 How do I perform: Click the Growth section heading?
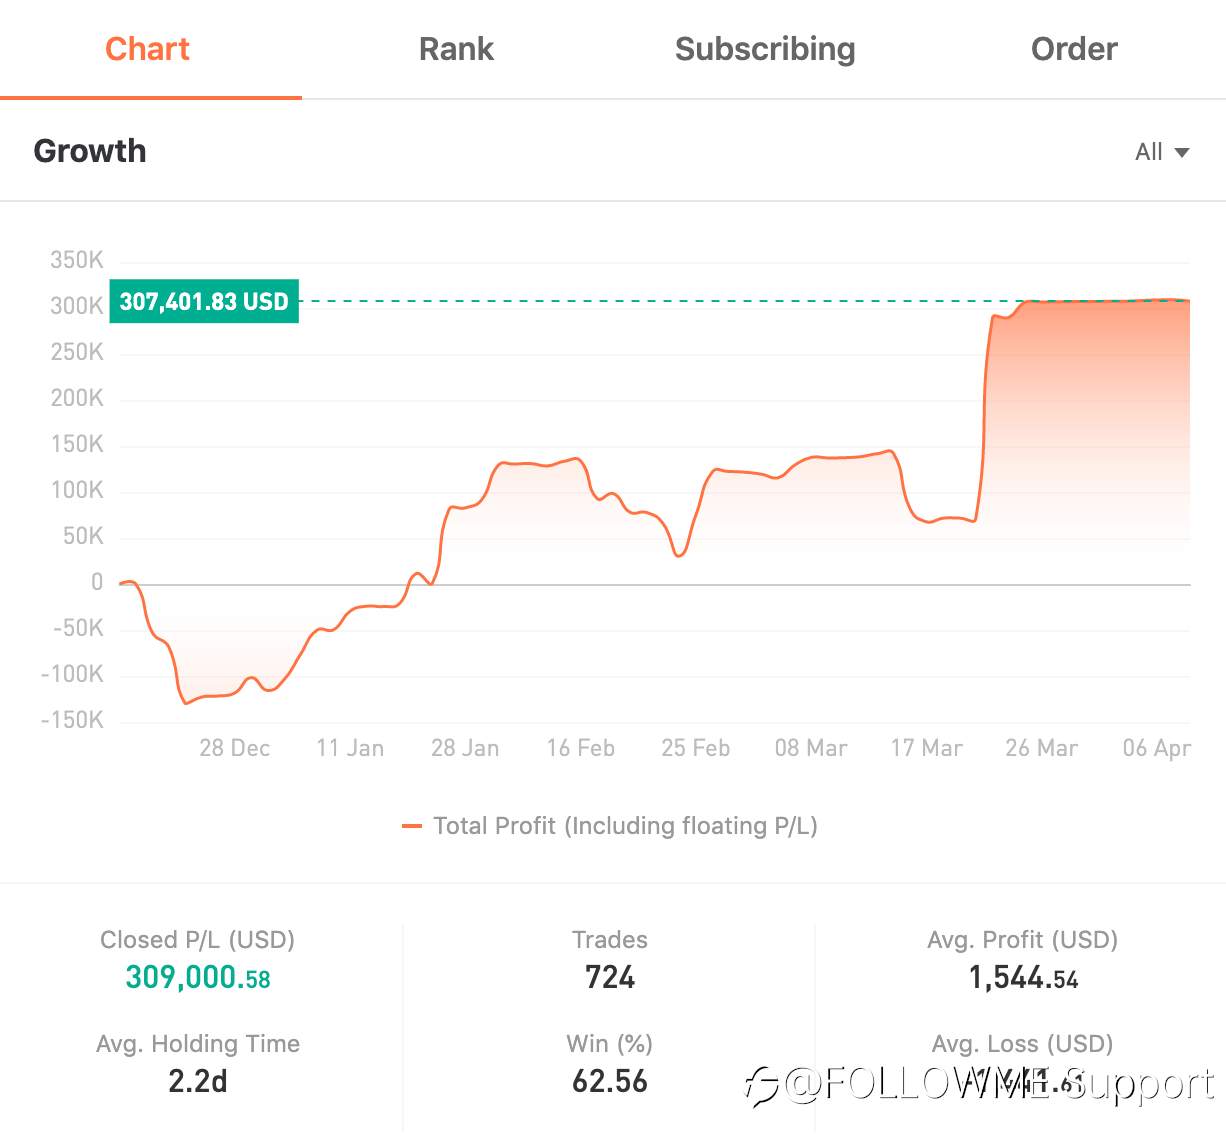pyautogui.click(x=90, y=151)
